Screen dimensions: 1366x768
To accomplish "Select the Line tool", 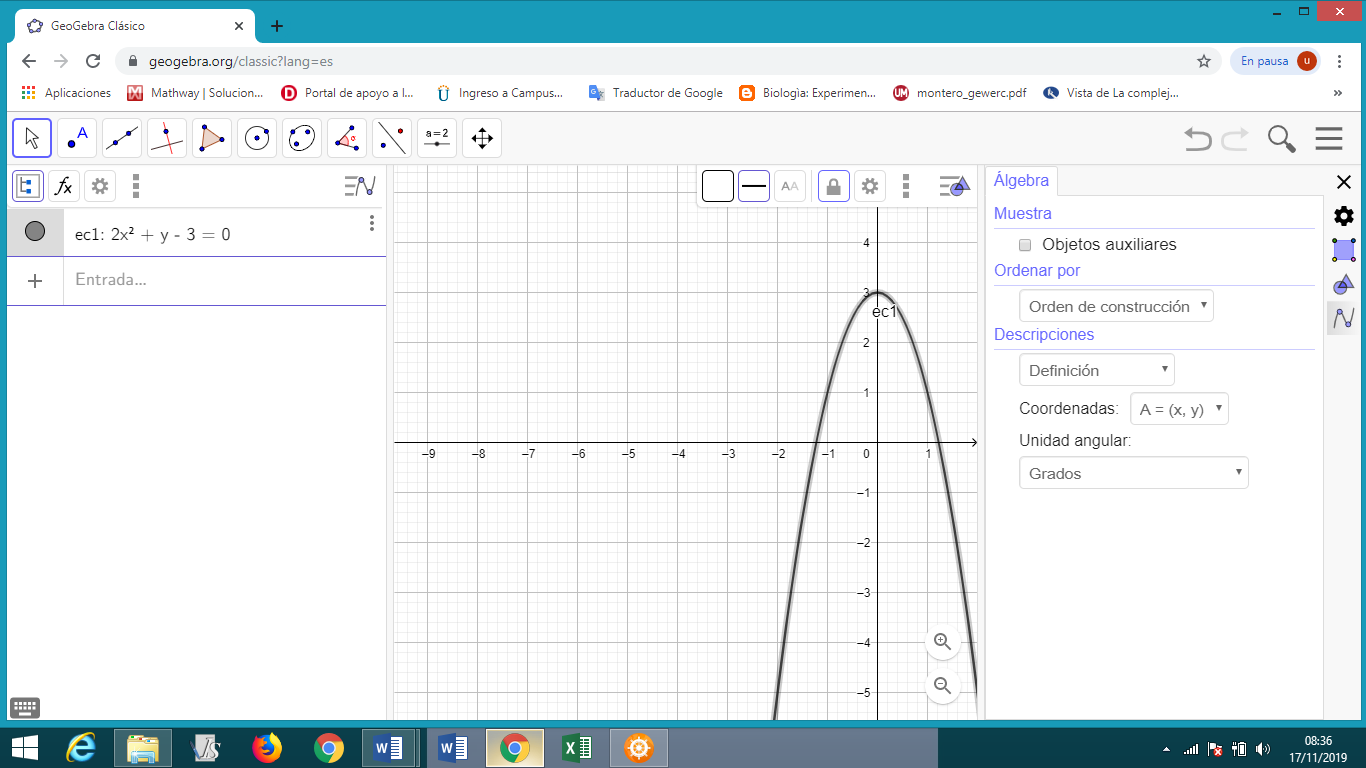I will coord(121,138).
